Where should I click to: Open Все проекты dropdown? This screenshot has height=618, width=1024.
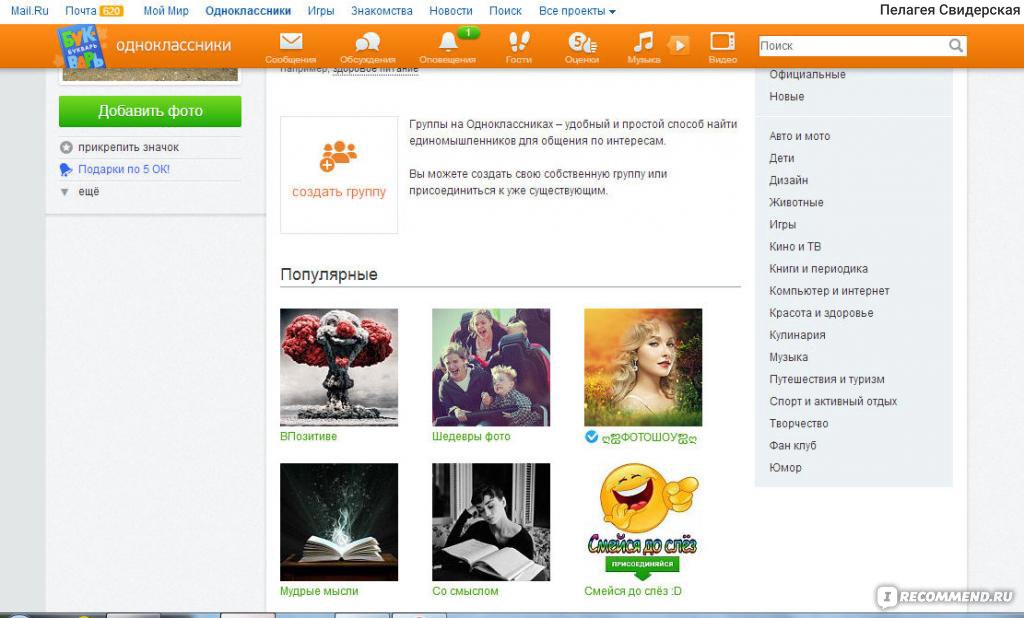(x=577, y=11)
